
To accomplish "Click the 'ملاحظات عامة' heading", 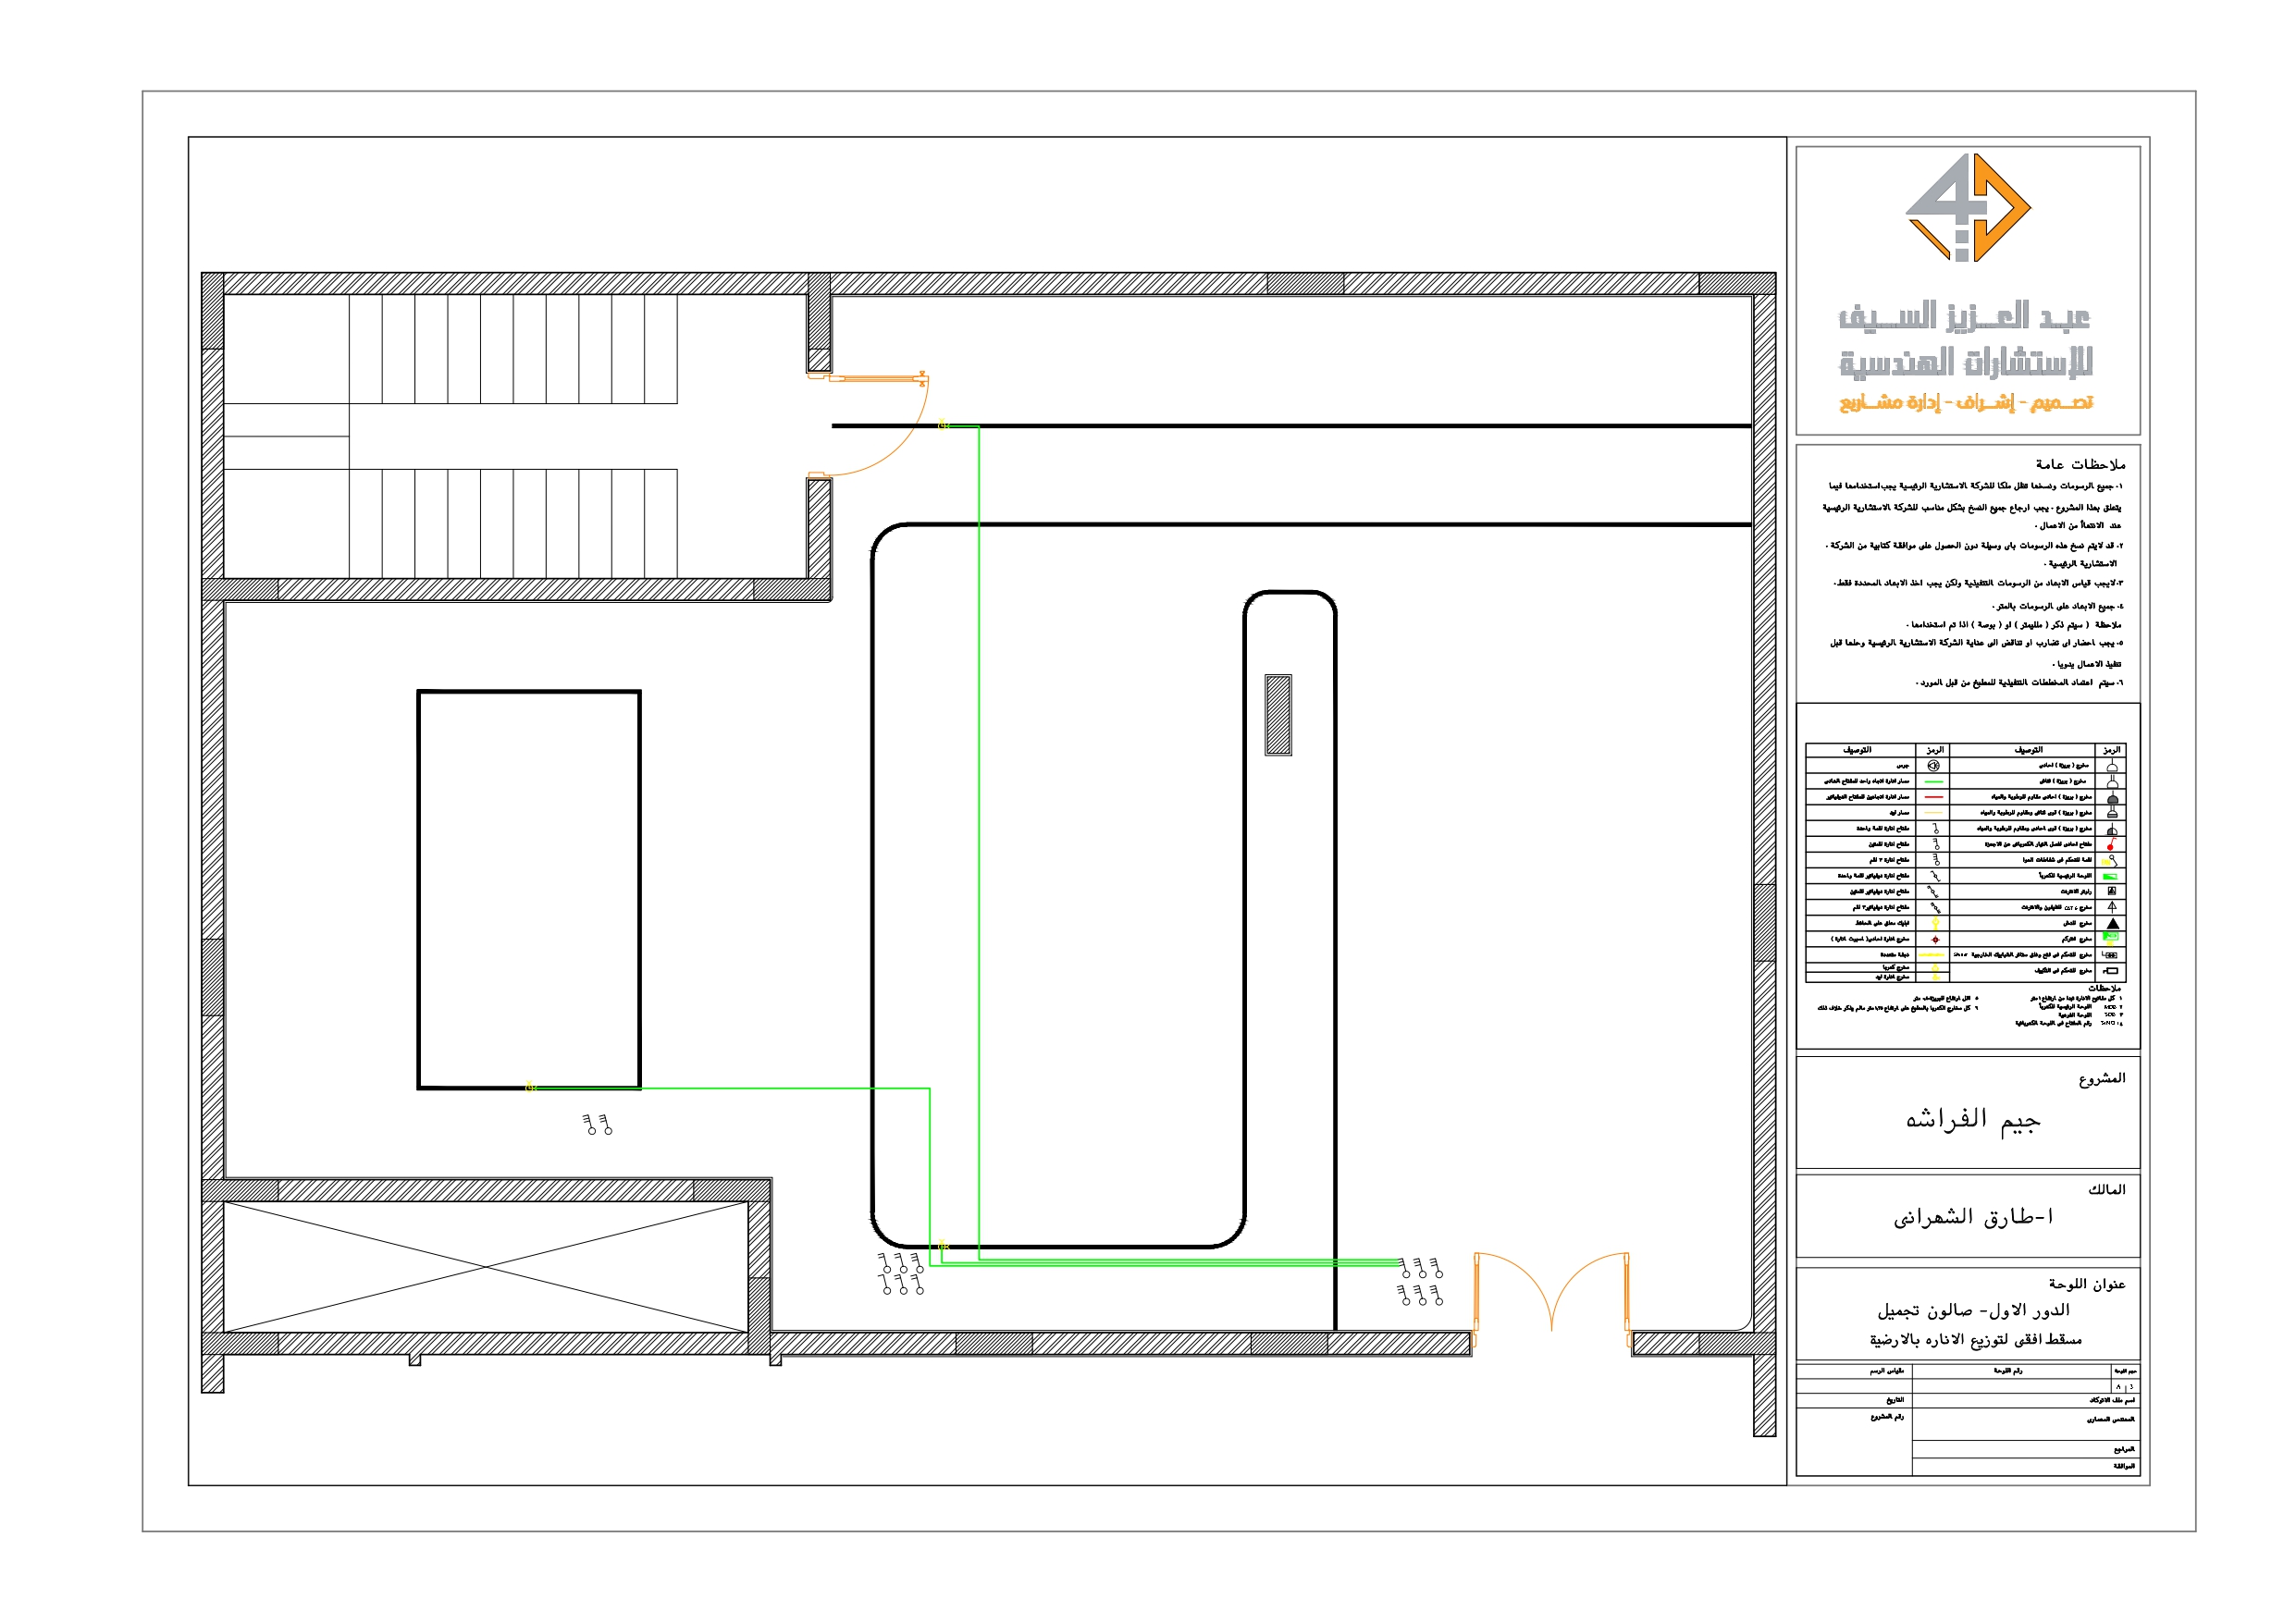I will click(2080, 464).
